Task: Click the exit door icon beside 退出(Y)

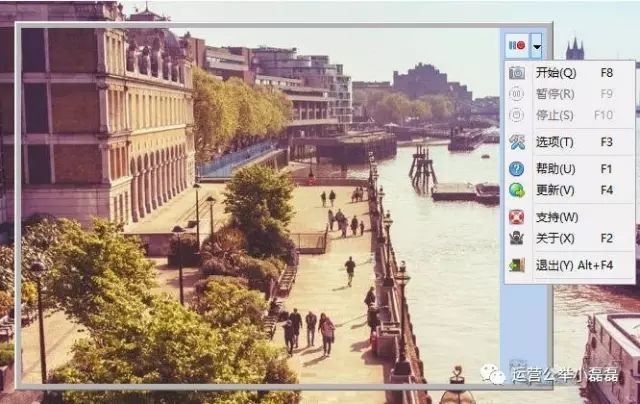Action: click(x=517, y=265)
